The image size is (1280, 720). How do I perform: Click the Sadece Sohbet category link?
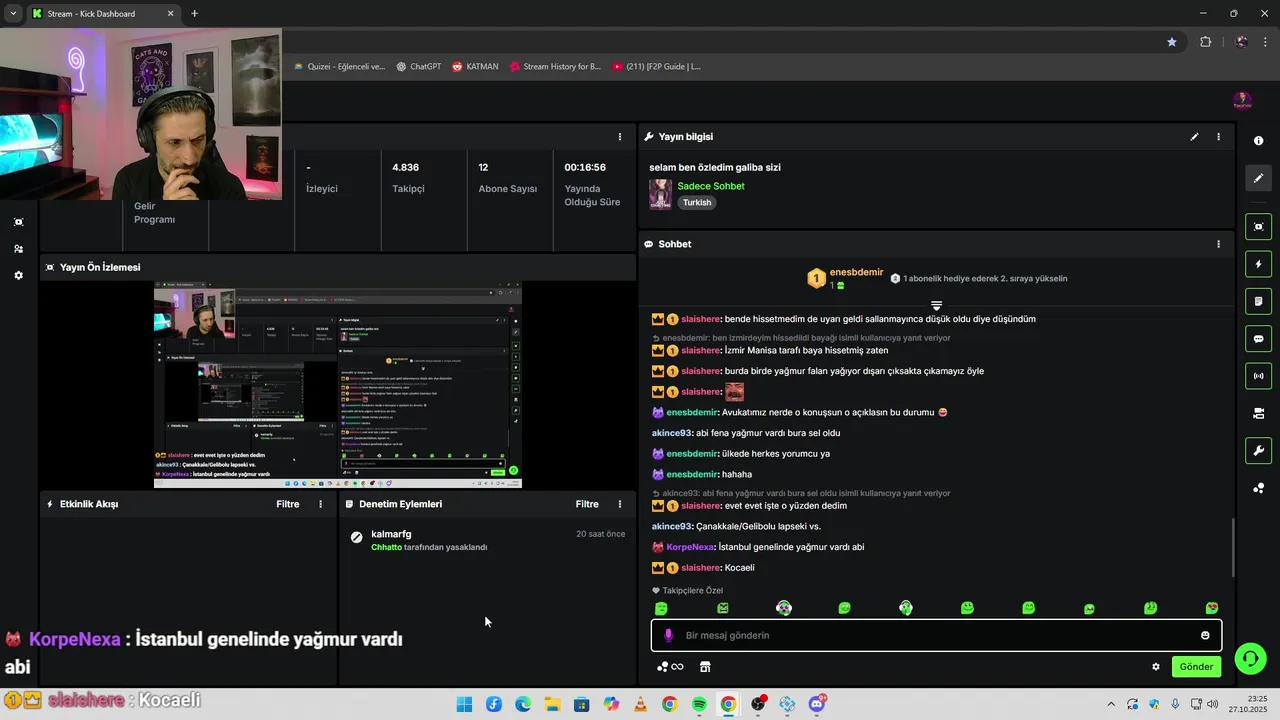pyautogui.click(x=711, y=186)
